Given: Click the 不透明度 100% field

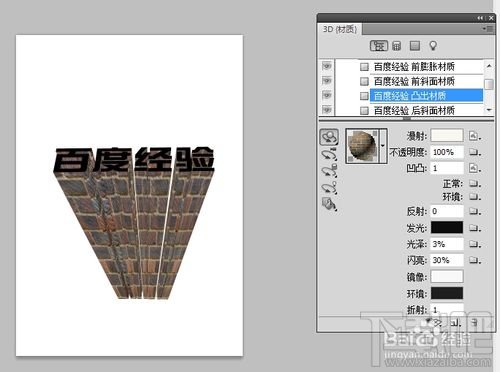Looking at the screenshot, I should [x=447, y=152].
